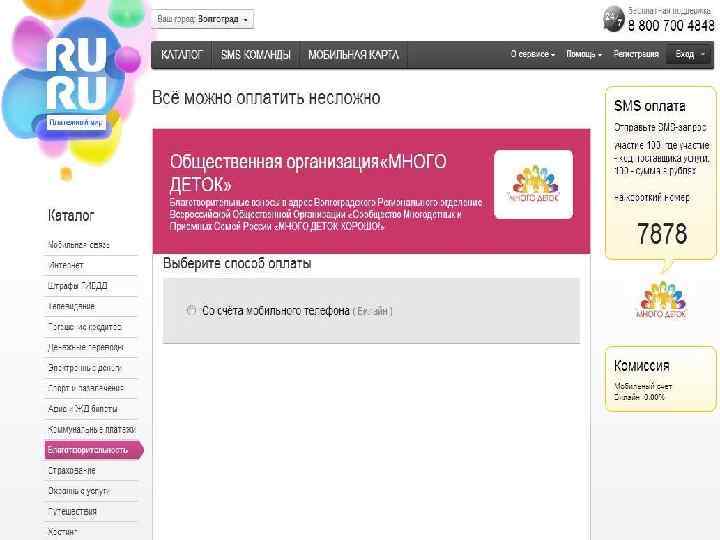Click the support phone number 8 800 700 4848
The width and height of the screenshot is (720, 540).
671,26
